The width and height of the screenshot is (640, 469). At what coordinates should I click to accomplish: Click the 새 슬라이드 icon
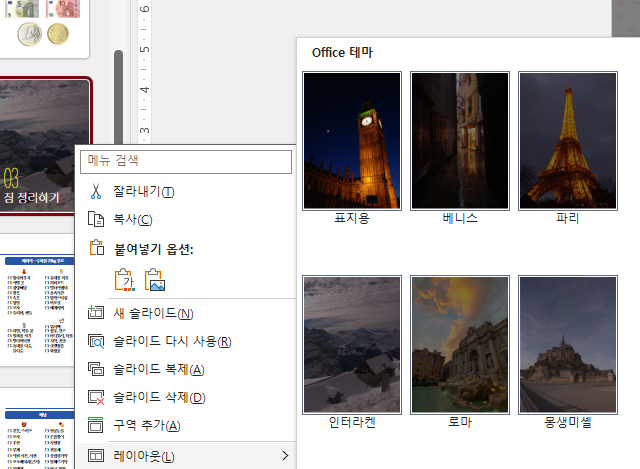point(96,314)
